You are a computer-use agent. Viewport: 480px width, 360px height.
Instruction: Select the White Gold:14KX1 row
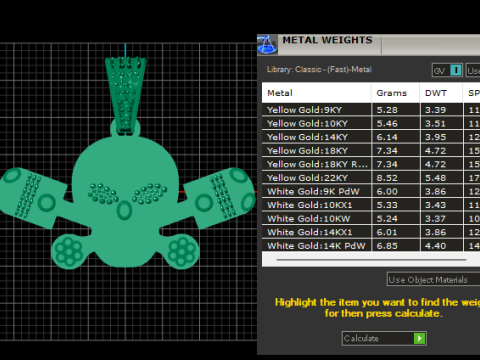[x=371, y=232]
